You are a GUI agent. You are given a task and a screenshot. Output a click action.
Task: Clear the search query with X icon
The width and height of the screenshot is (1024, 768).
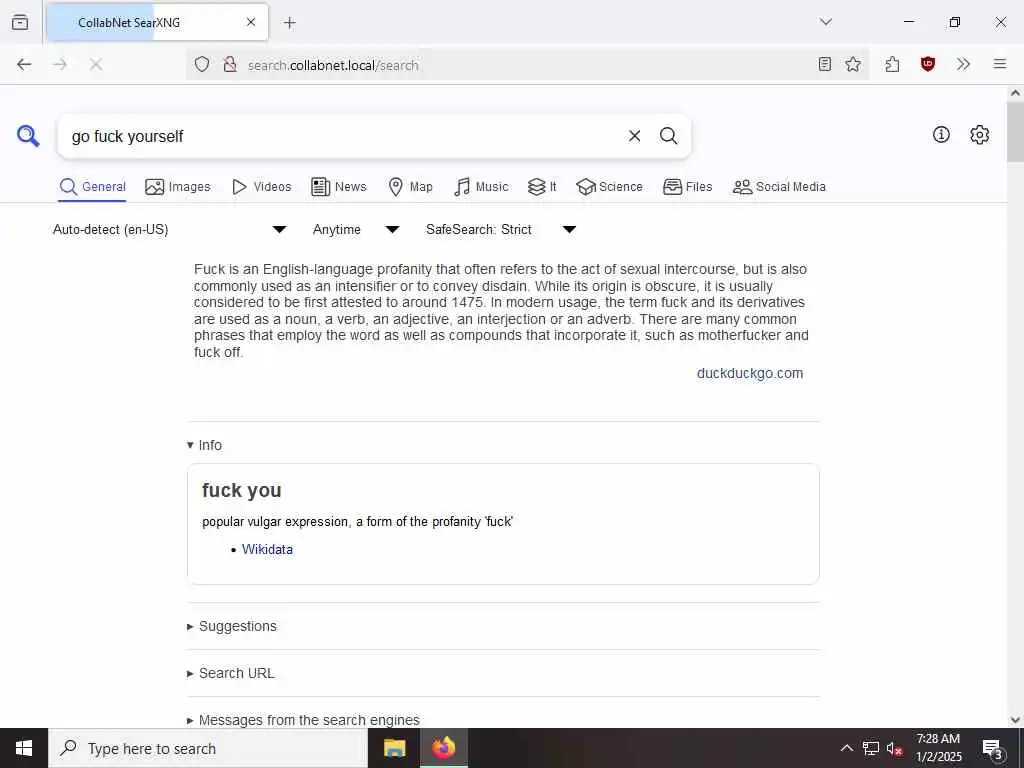pyautogui.click(x=634, y=136)
